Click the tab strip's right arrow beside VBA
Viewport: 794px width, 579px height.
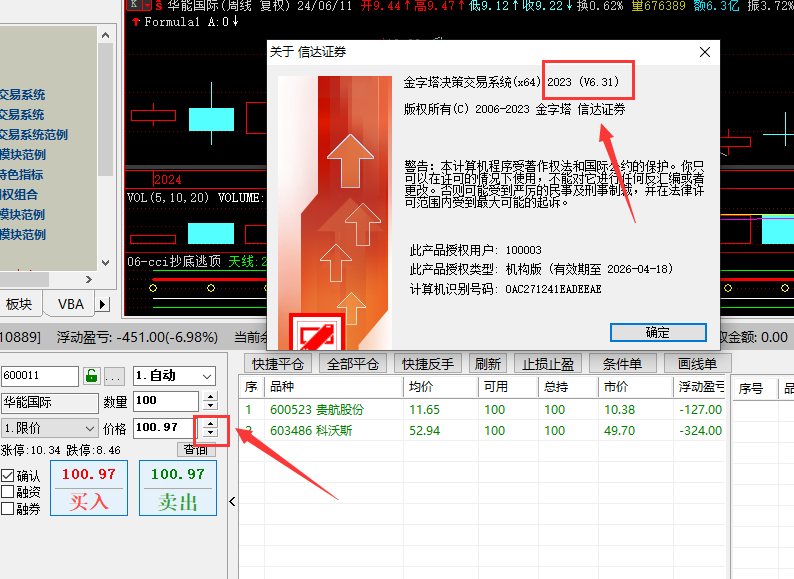[103, 304]
